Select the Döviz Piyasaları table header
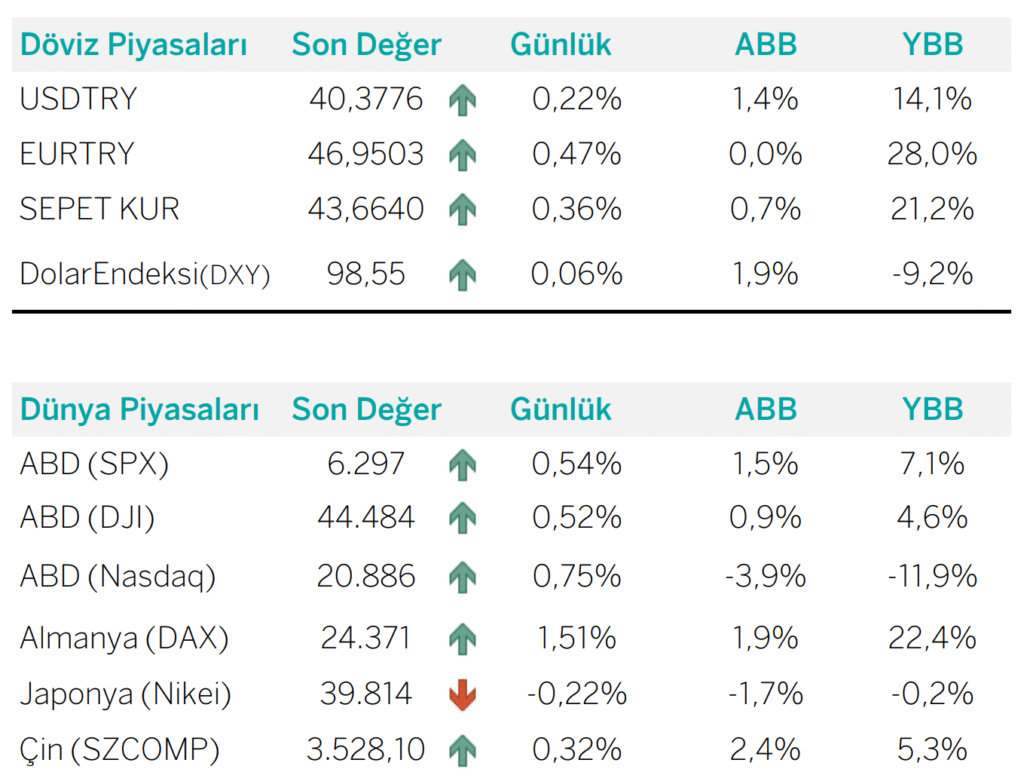The height and width of the screenshot is (775, 1024). click(x=134, y=45)
